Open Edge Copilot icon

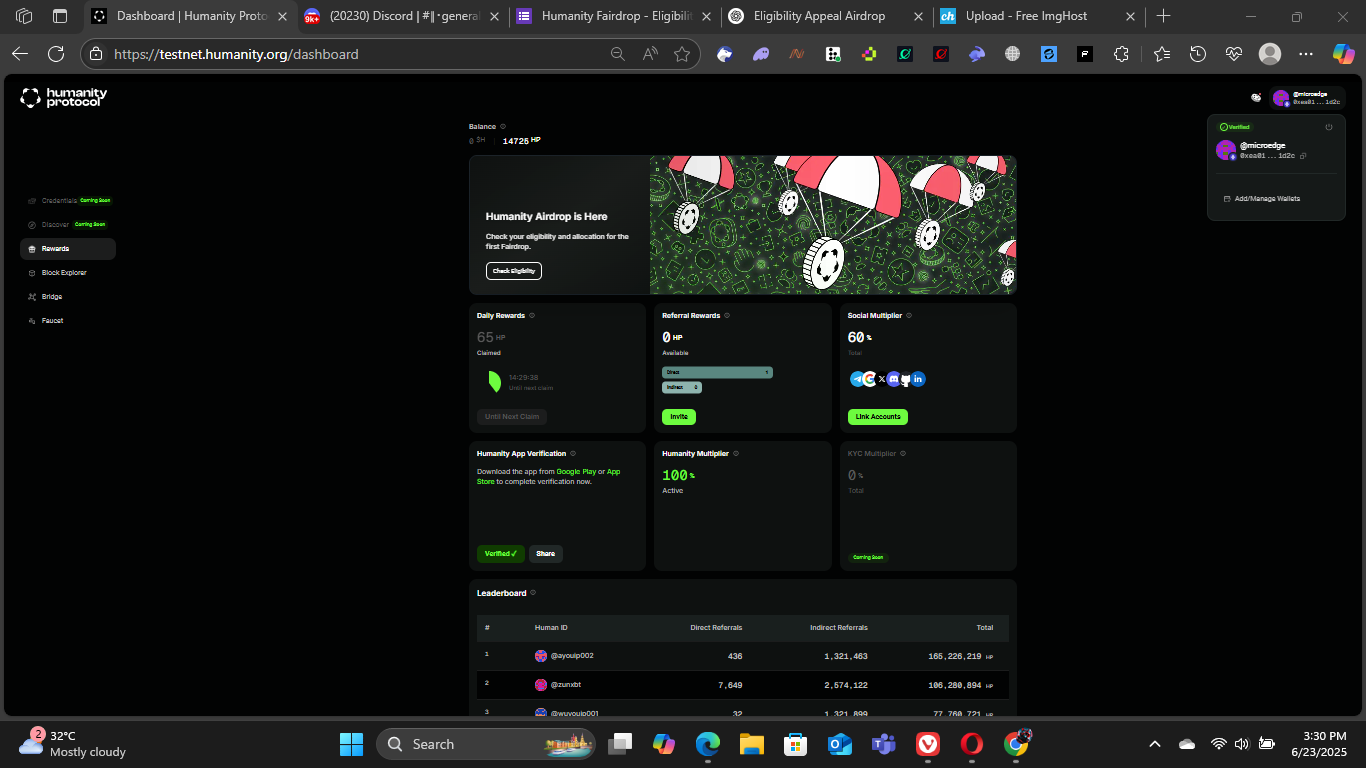(x=1343, y=54)
